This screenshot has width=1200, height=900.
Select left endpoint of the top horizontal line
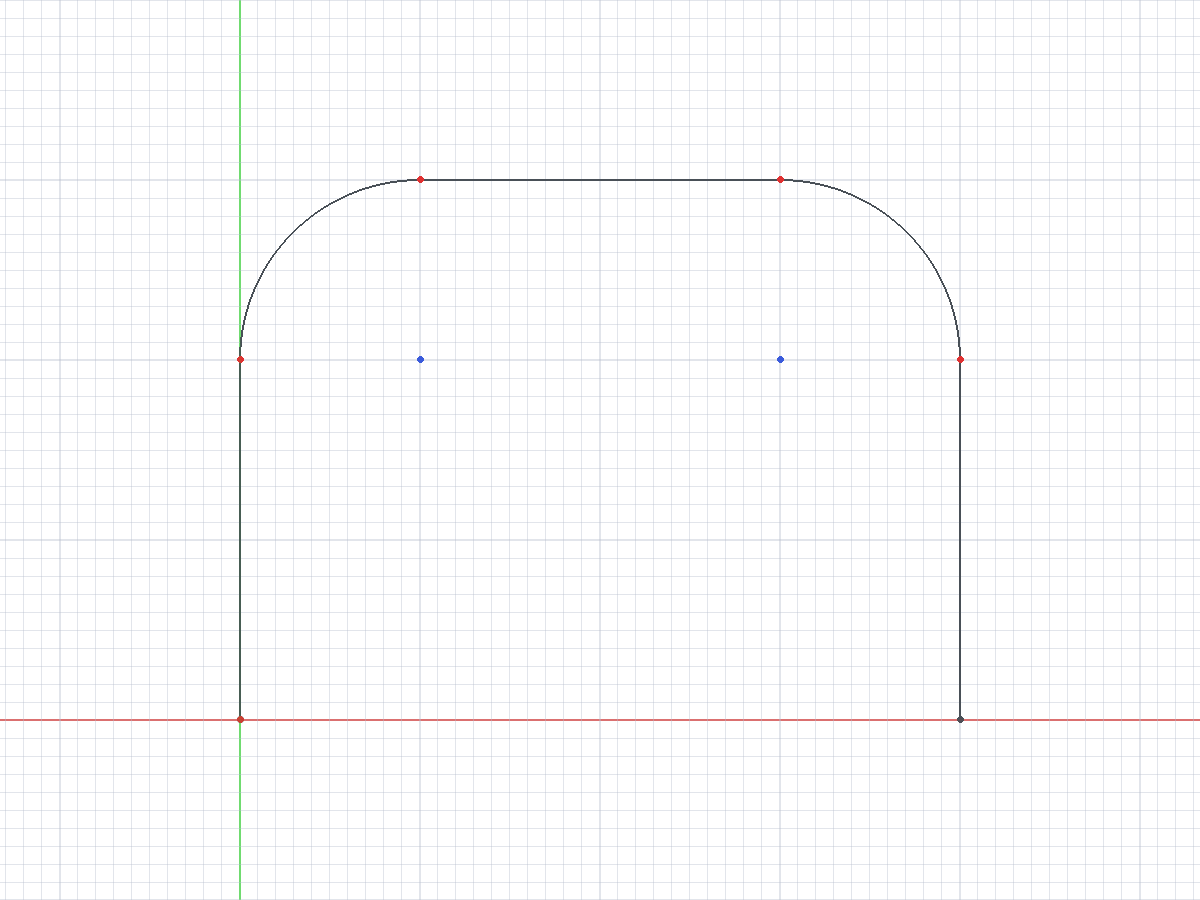click(x=420, y=179)
